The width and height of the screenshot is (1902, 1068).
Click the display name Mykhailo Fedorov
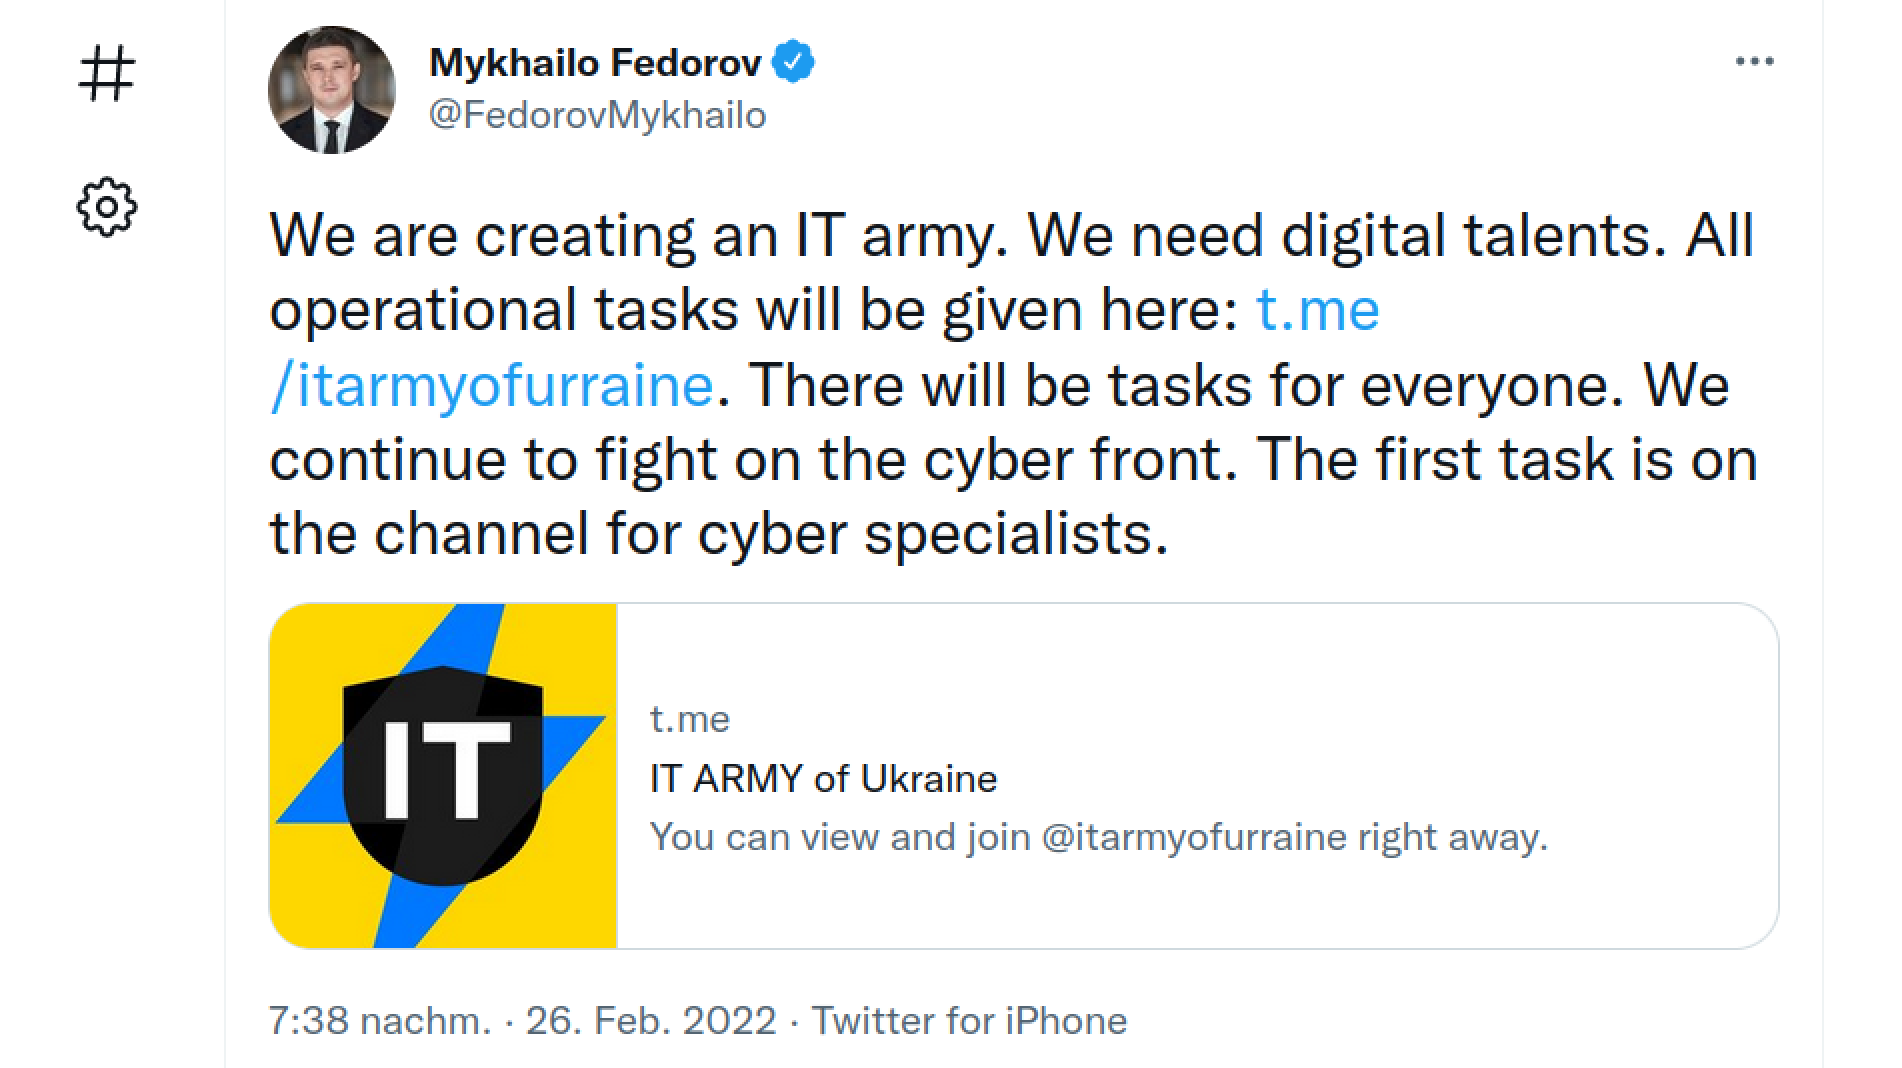point(595,63)
